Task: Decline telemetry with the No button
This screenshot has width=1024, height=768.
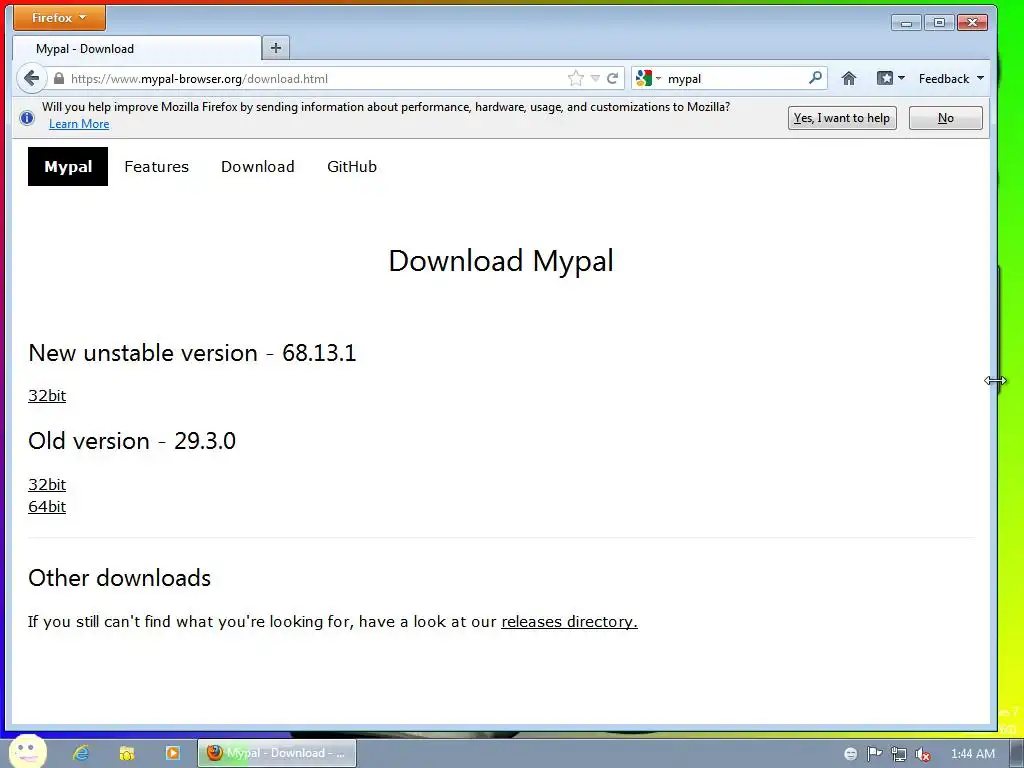Action: (946, 118)
